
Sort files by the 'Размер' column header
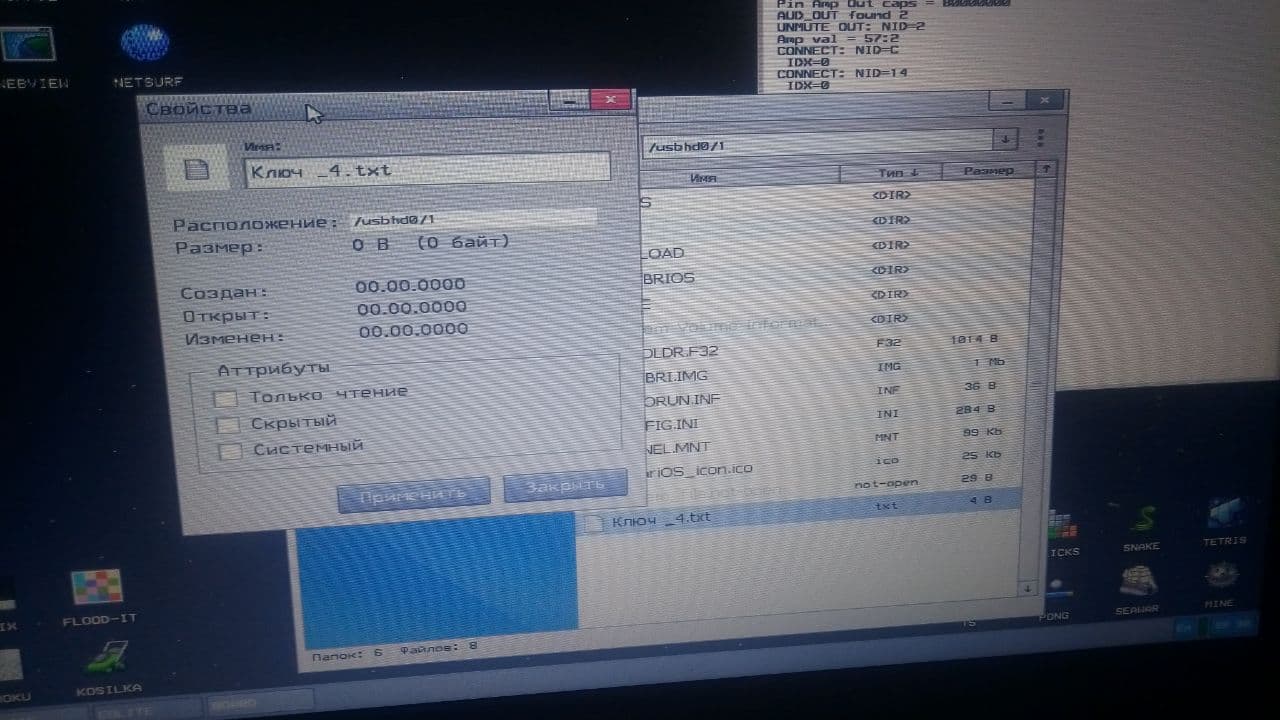point(988,171)
